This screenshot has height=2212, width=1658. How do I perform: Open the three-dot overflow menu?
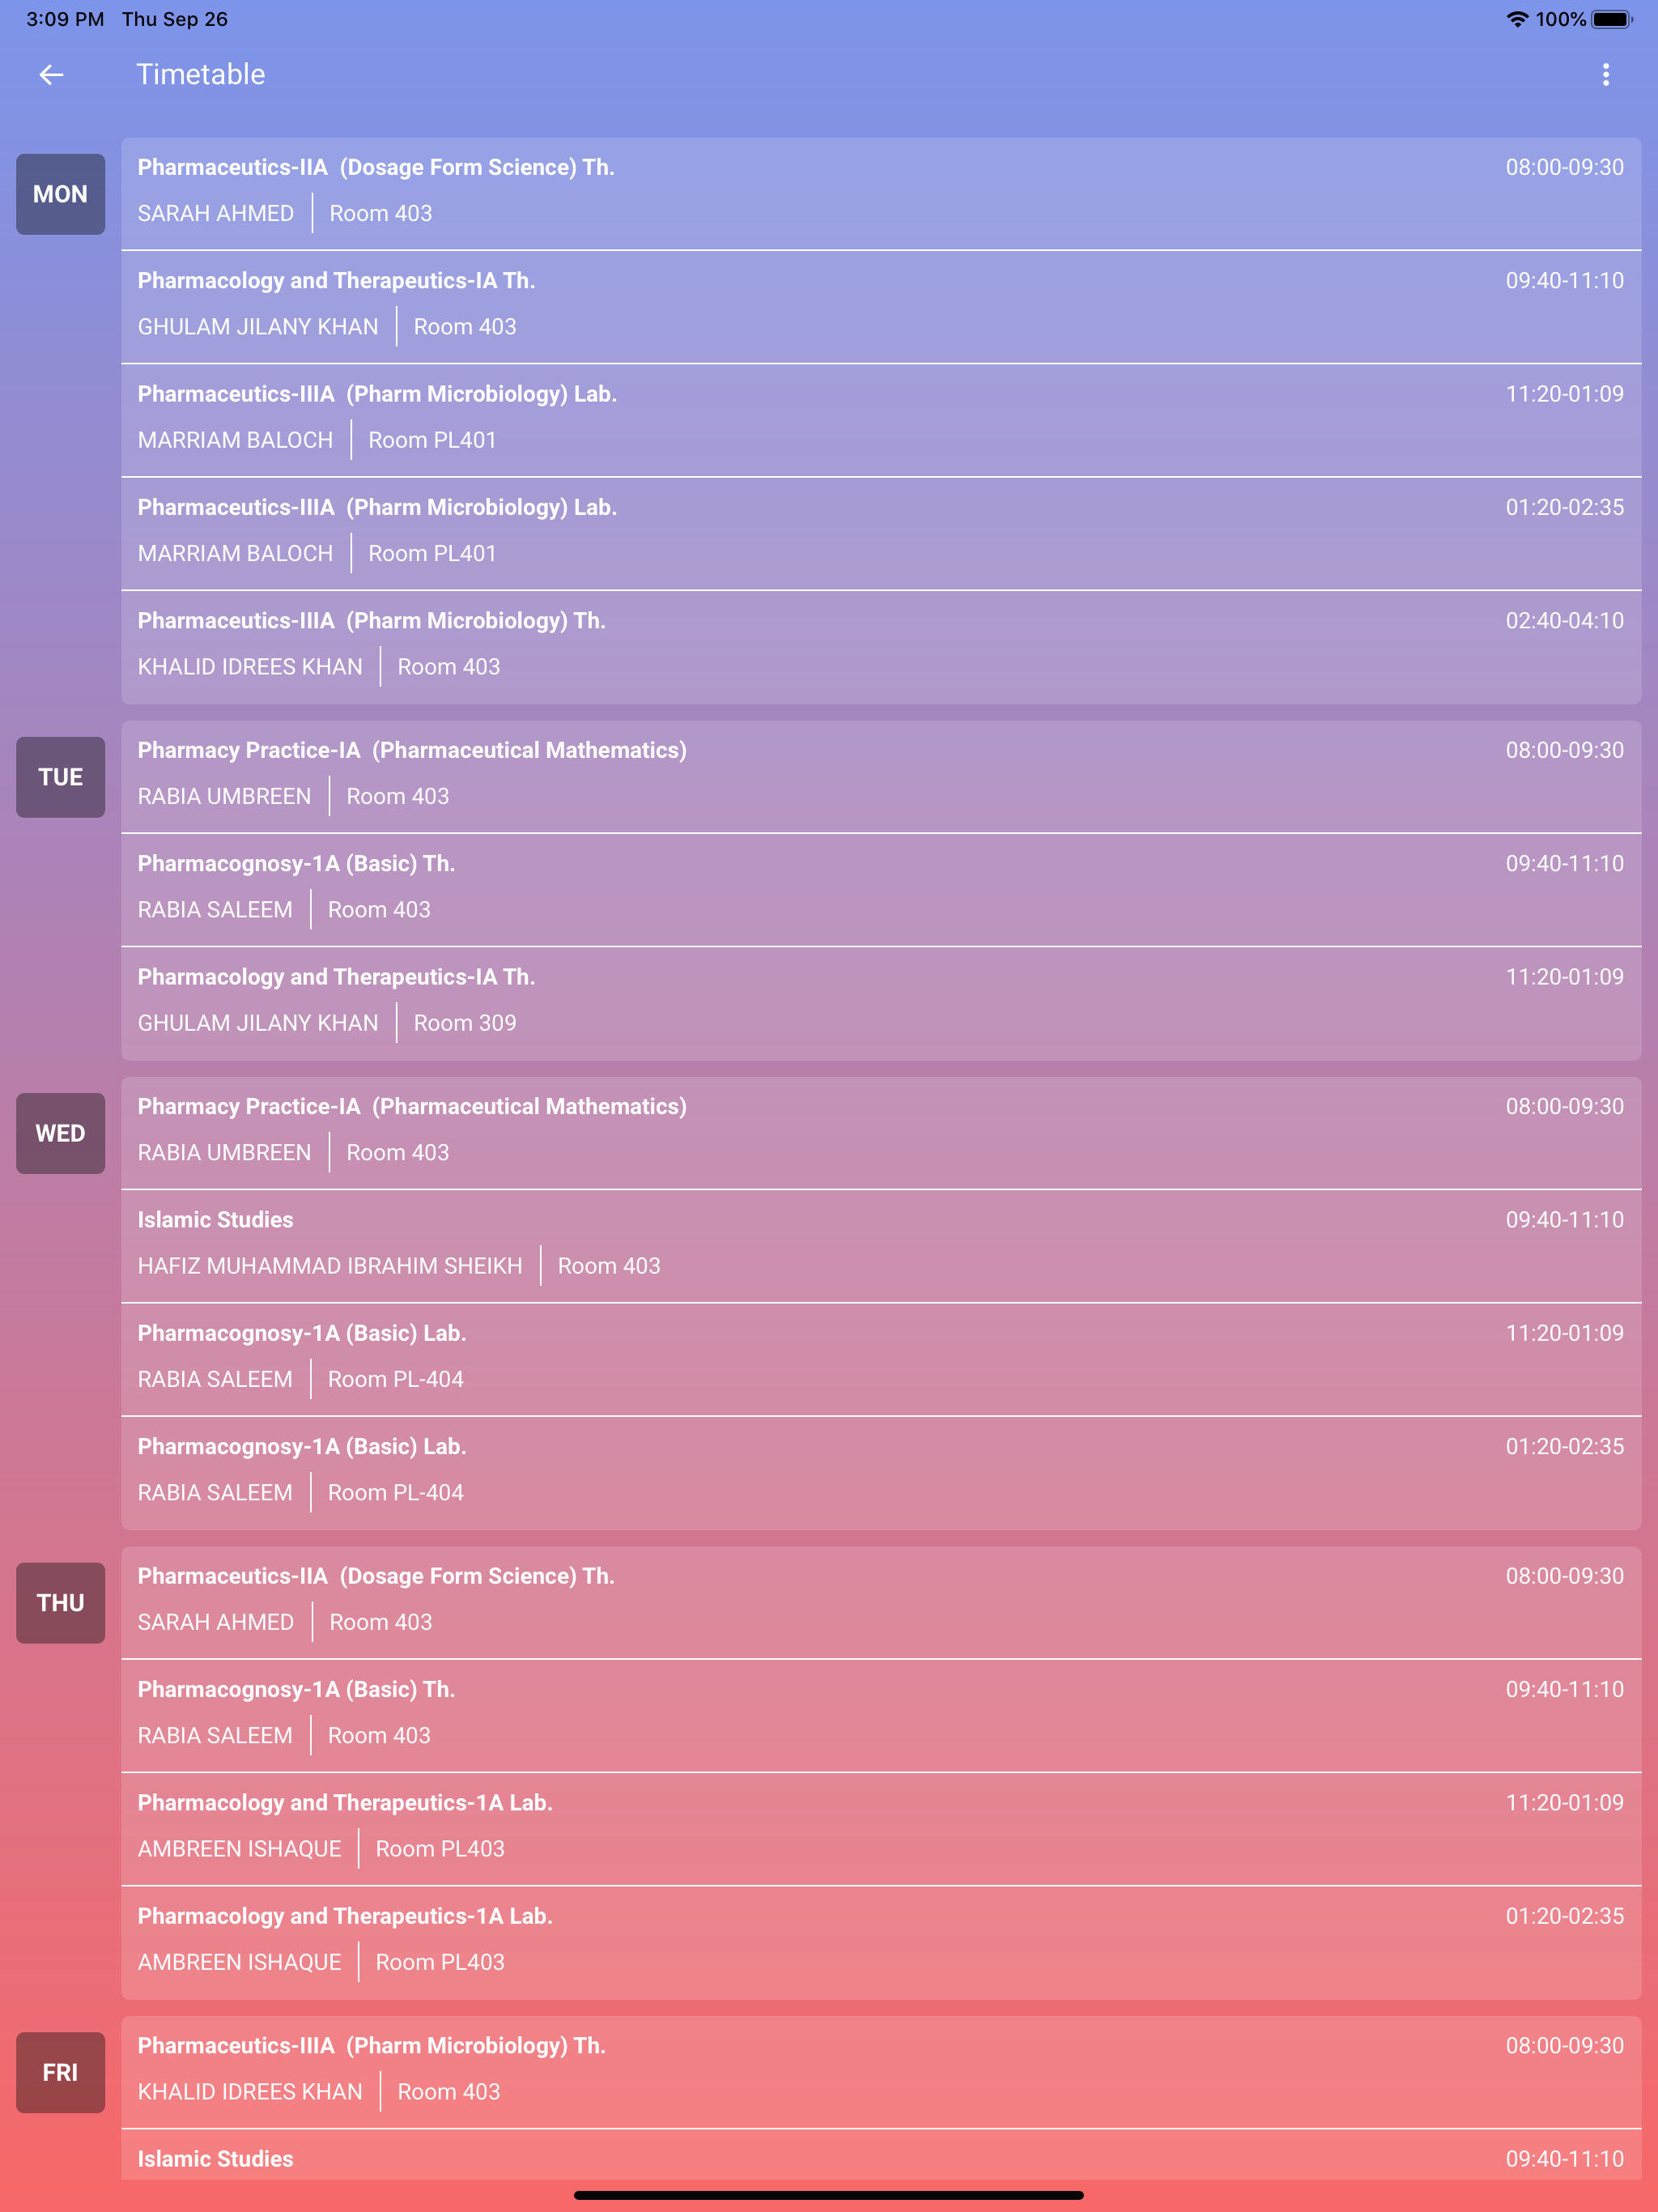coord(1605,75)
